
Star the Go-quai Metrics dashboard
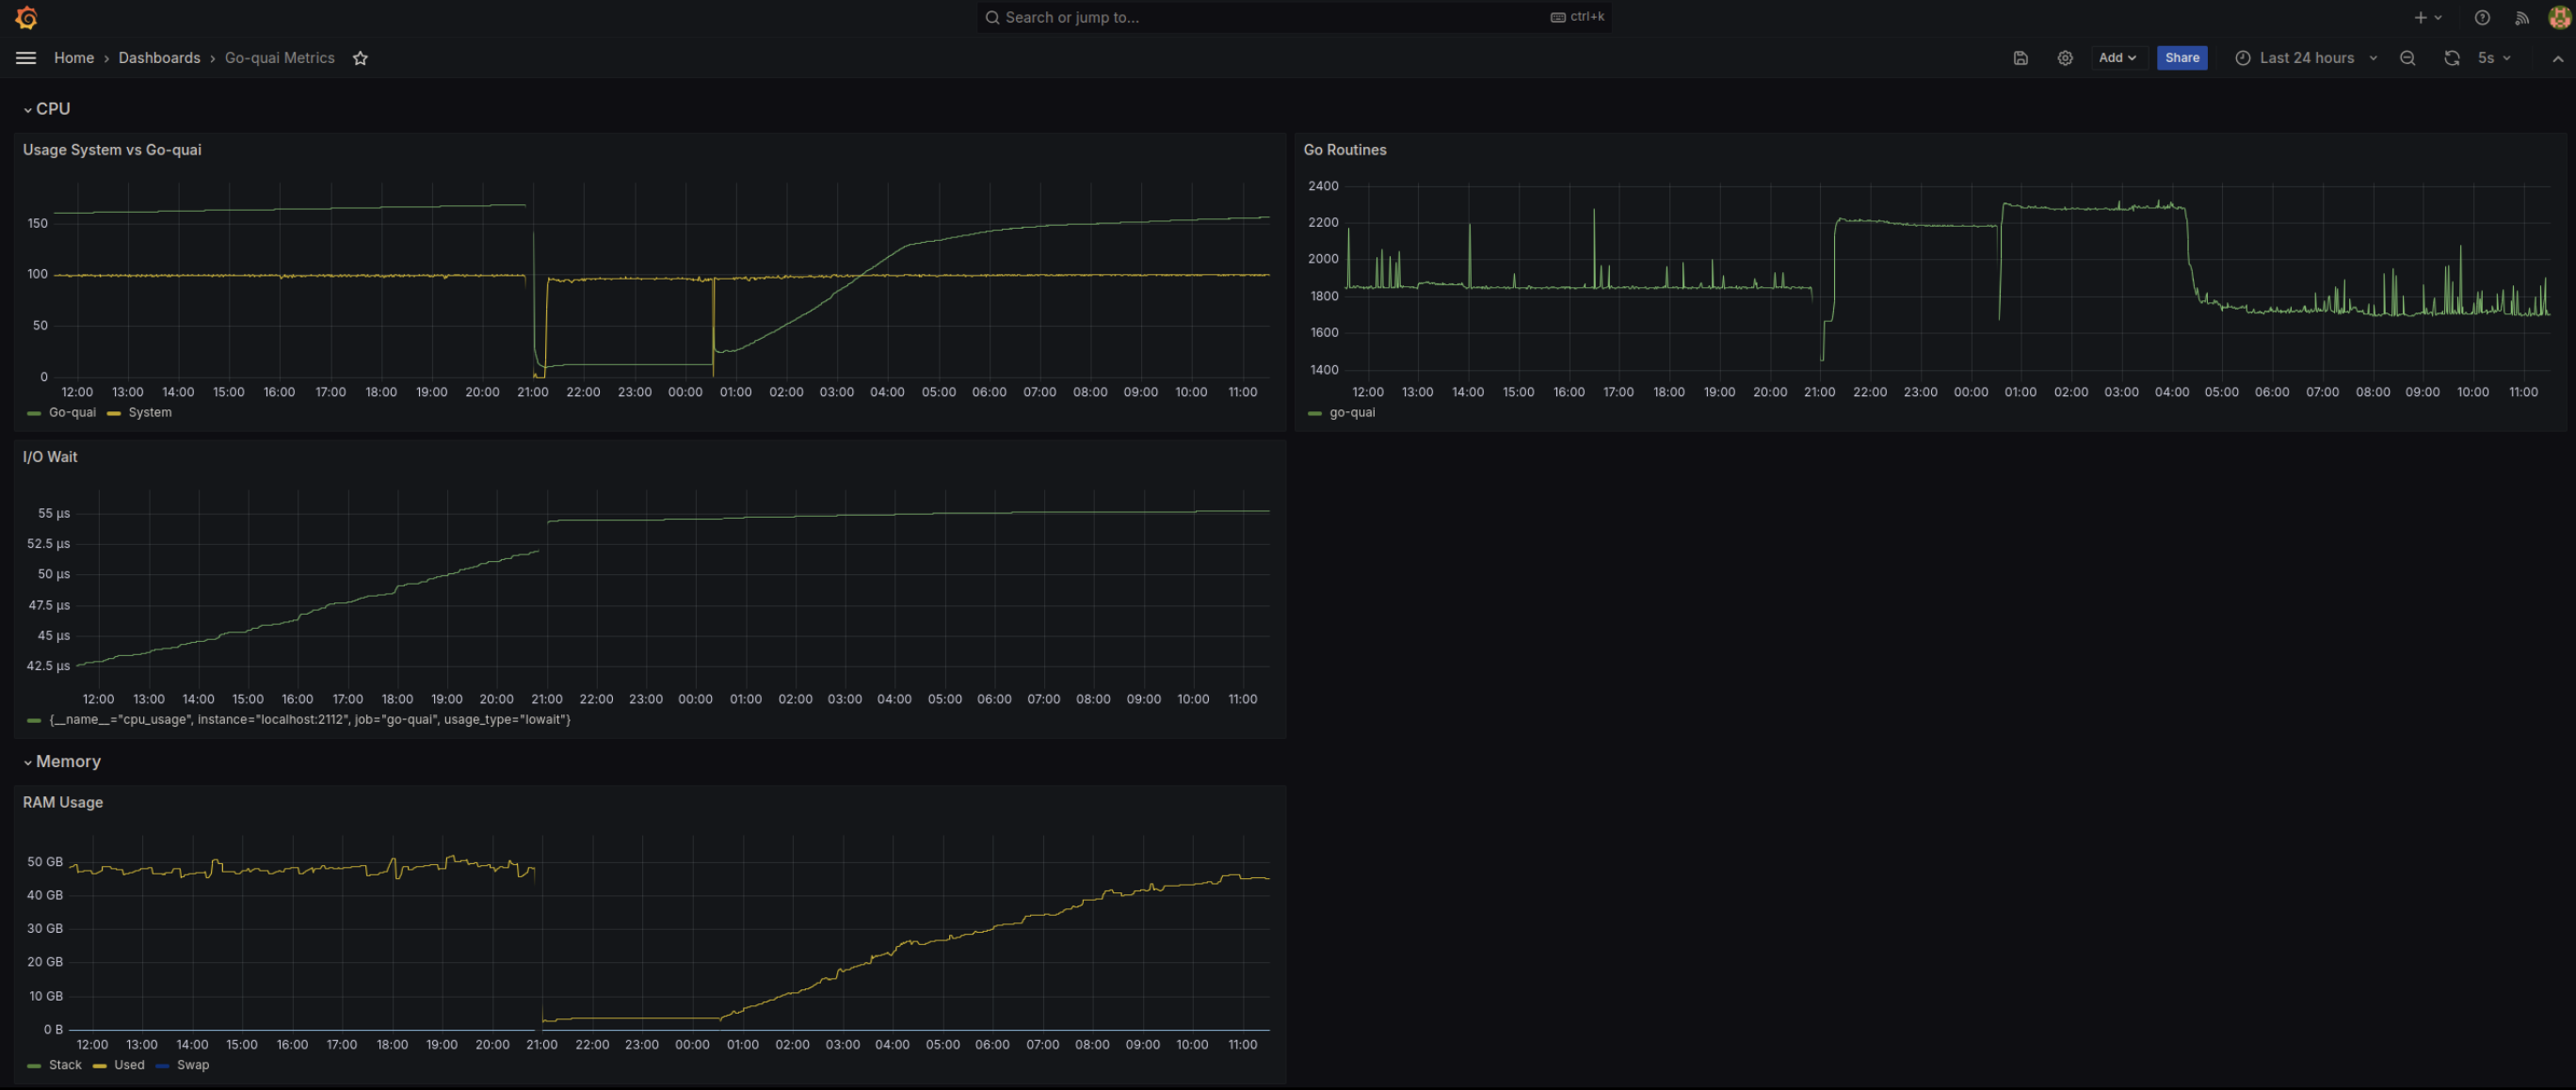(x=360, y=58)
